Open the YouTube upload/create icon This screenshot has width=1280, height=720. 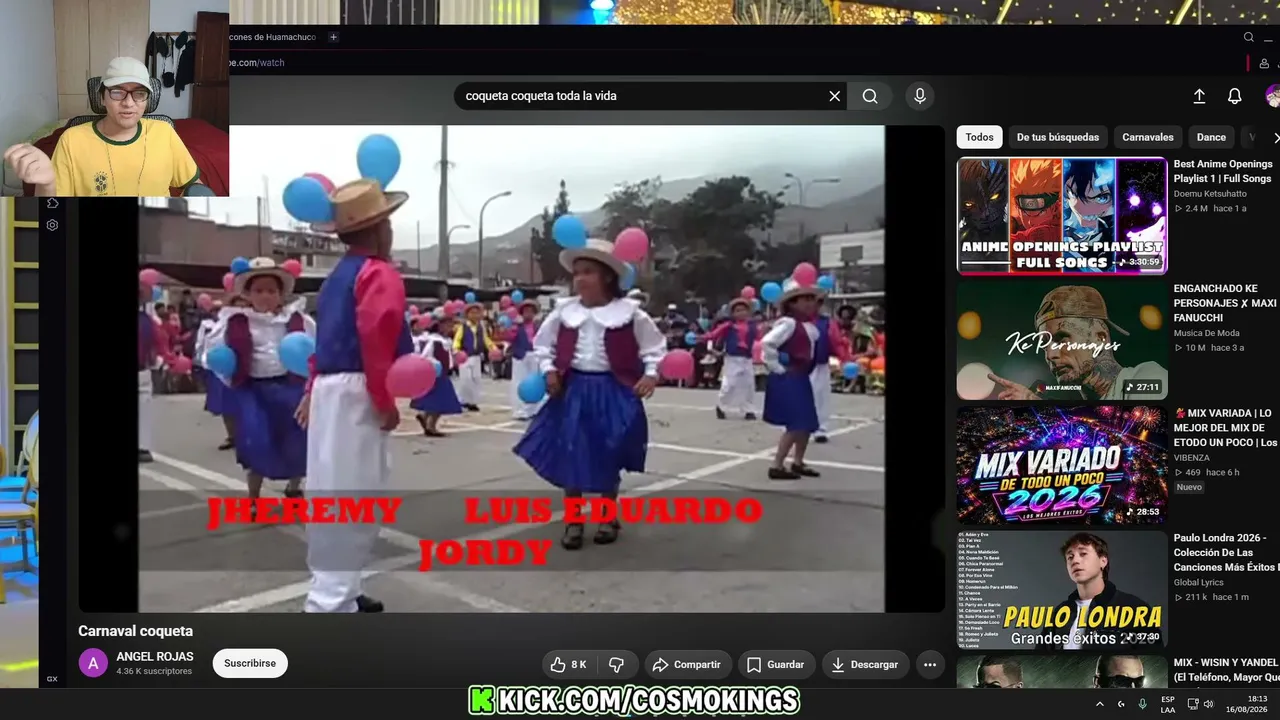[x=1199, y=96]
